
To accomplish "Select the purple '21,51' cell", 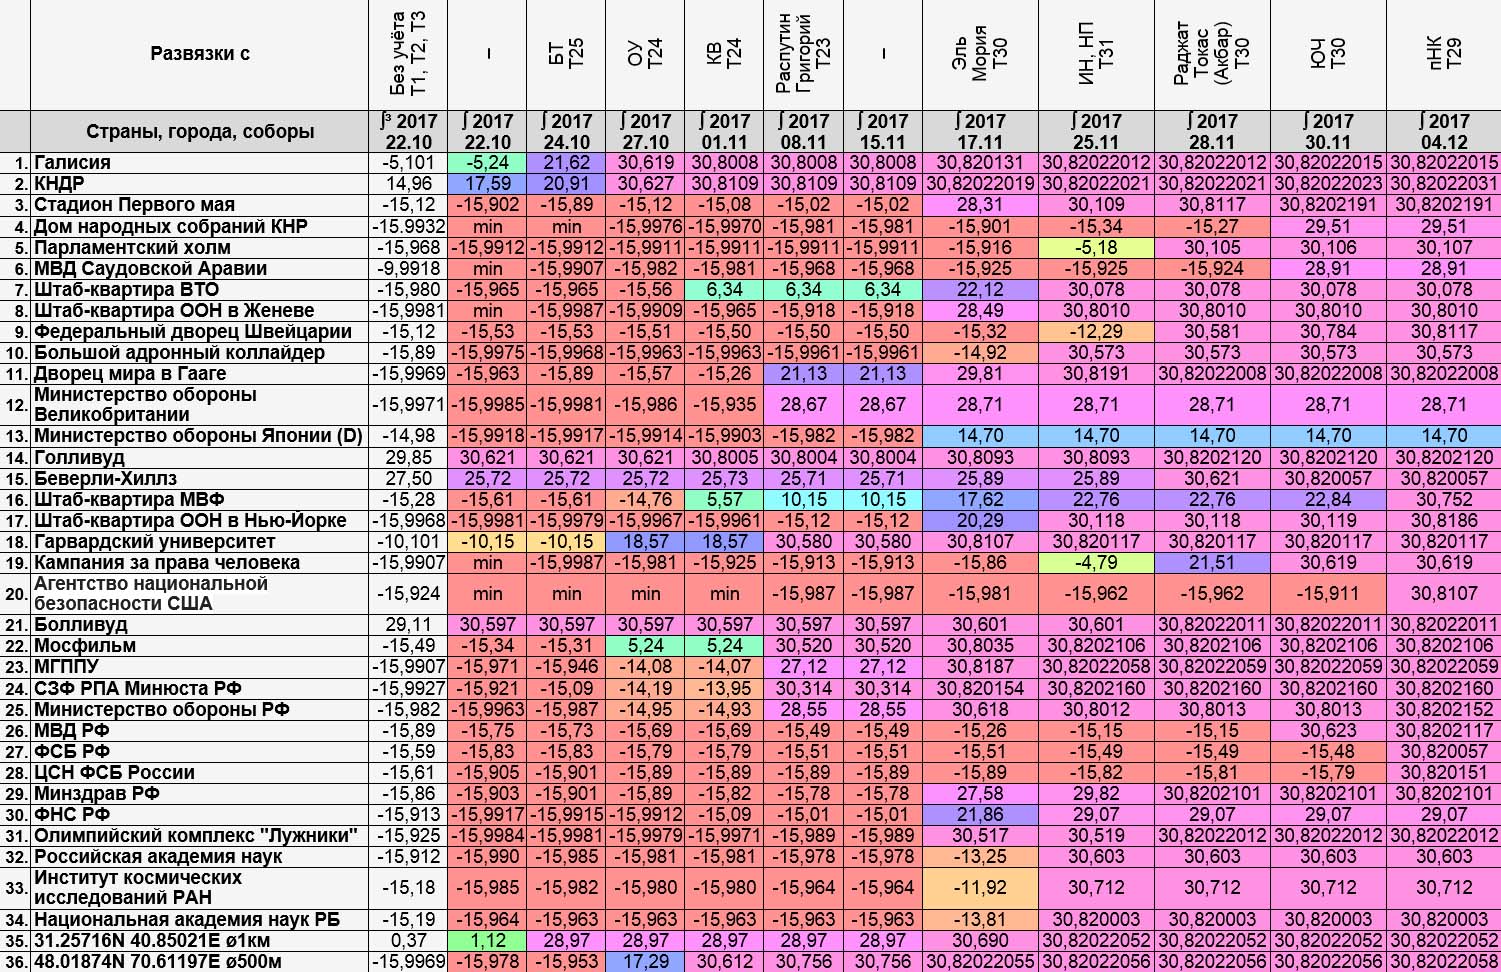I will pos(1212,562).
